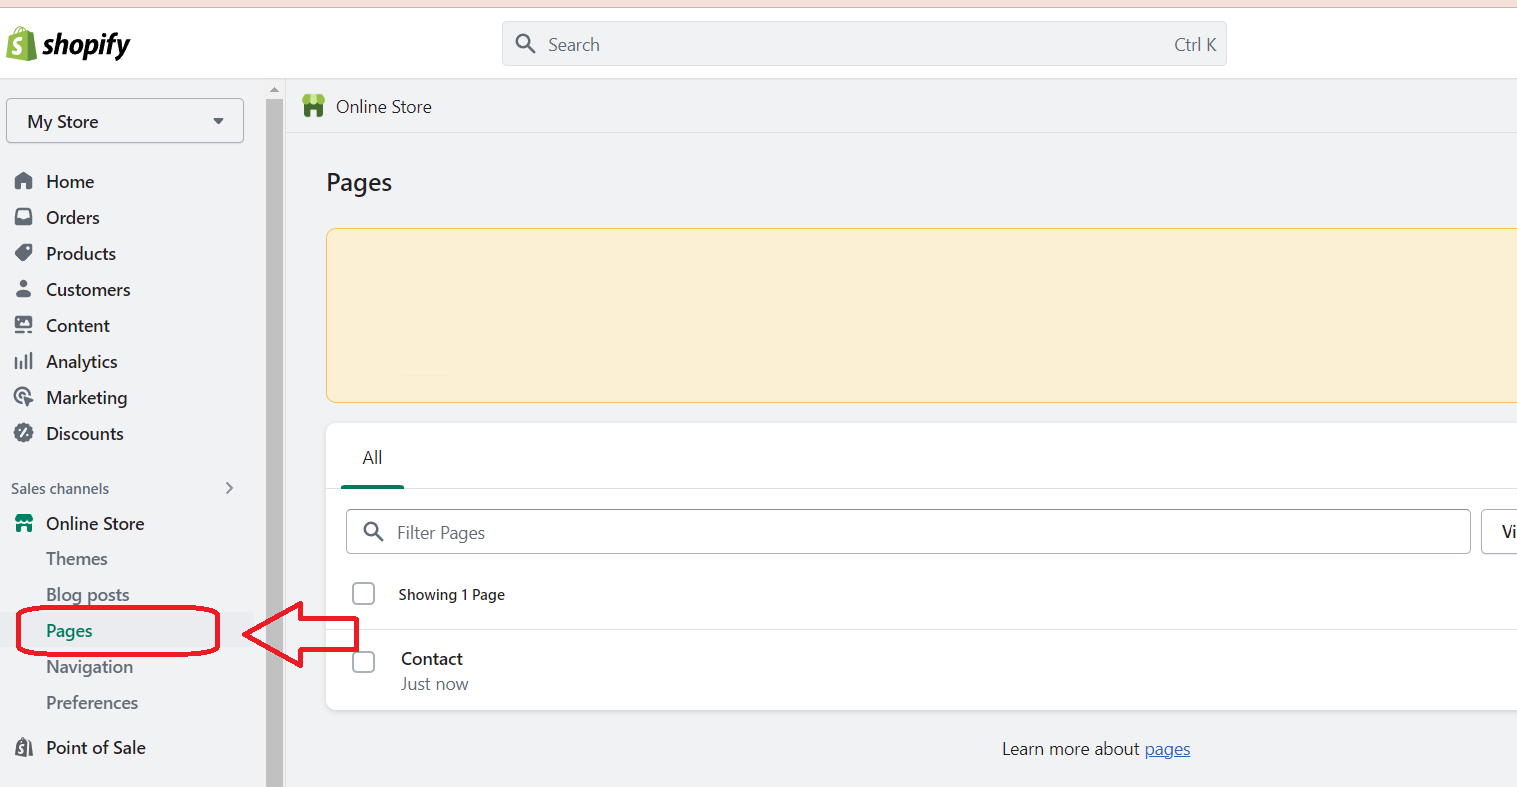The width and height of the screenshot is (1517, 787).
Task: Click the Online Store icon in header
Action: (x=314, y=106)
